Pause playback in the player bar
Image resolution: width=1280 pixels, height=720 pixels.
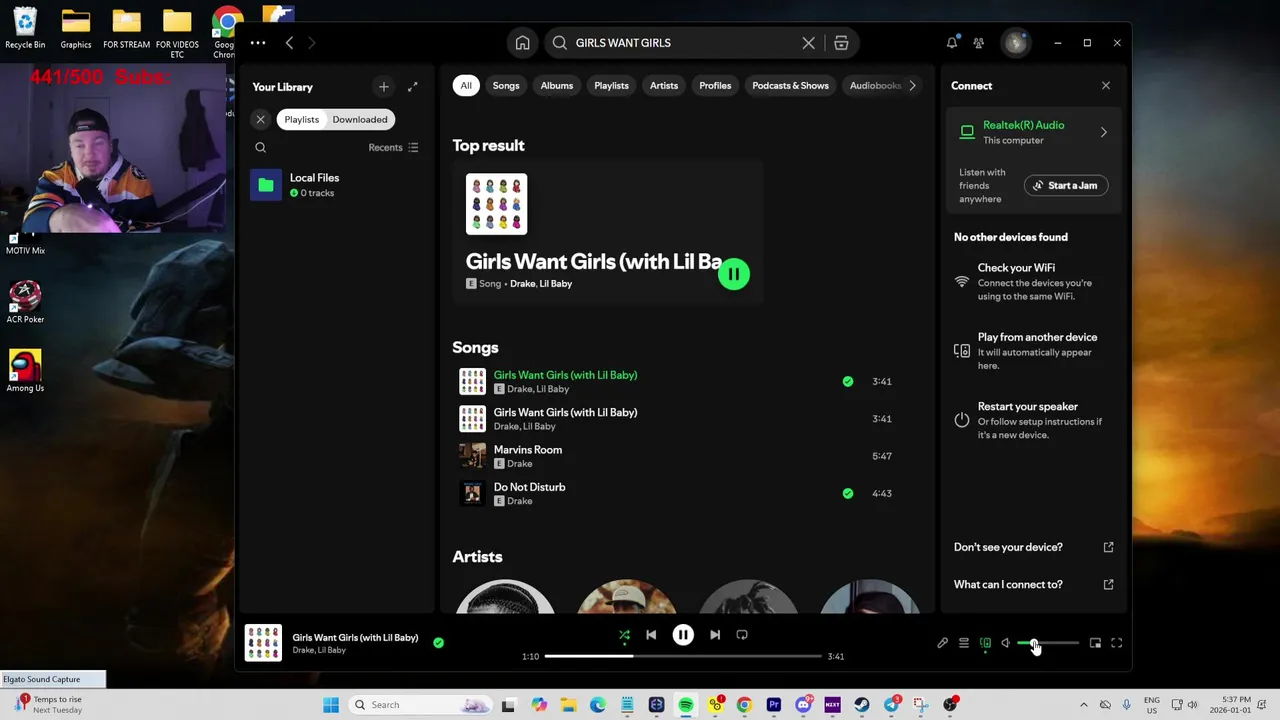coord(683,635)
